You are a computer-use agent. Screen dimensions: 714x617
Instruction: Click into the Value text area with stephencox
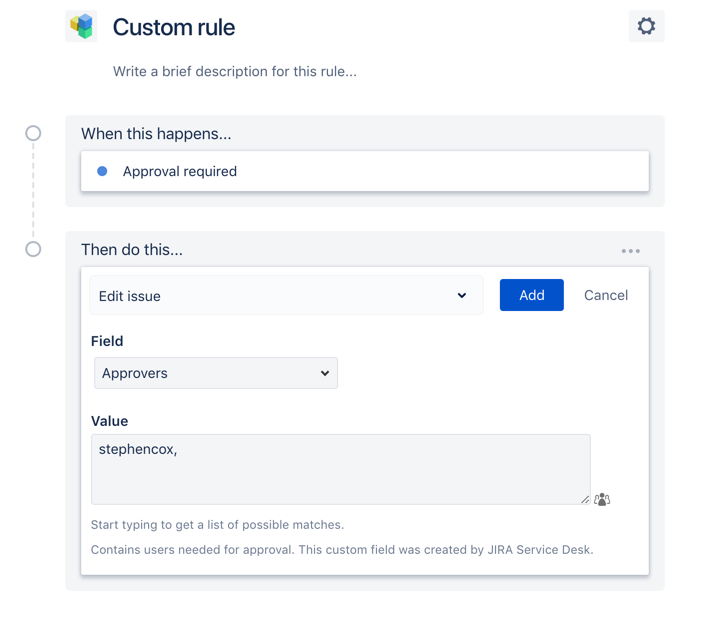pyautogui.click(x=341, y=469)
